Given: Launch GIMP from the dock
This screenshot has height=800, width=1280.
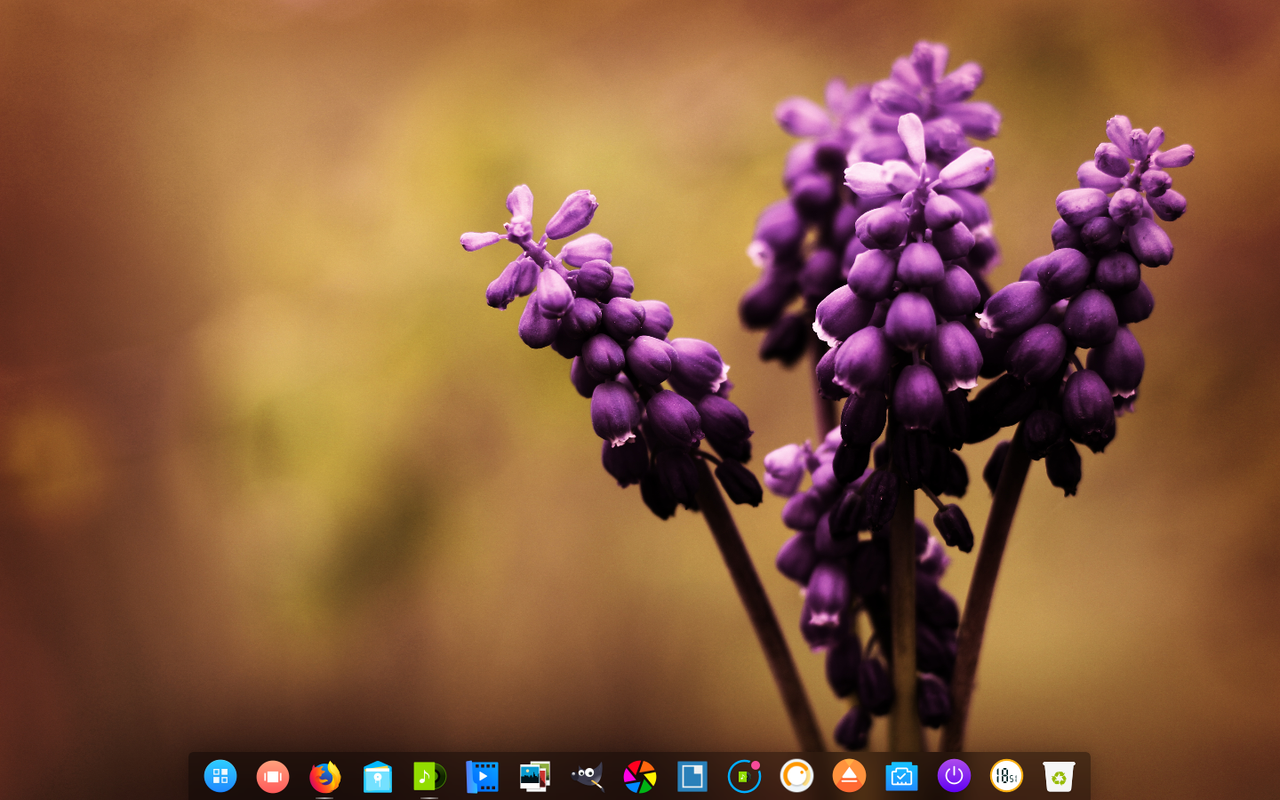Looking at the screenshot, I should point(587,776).
